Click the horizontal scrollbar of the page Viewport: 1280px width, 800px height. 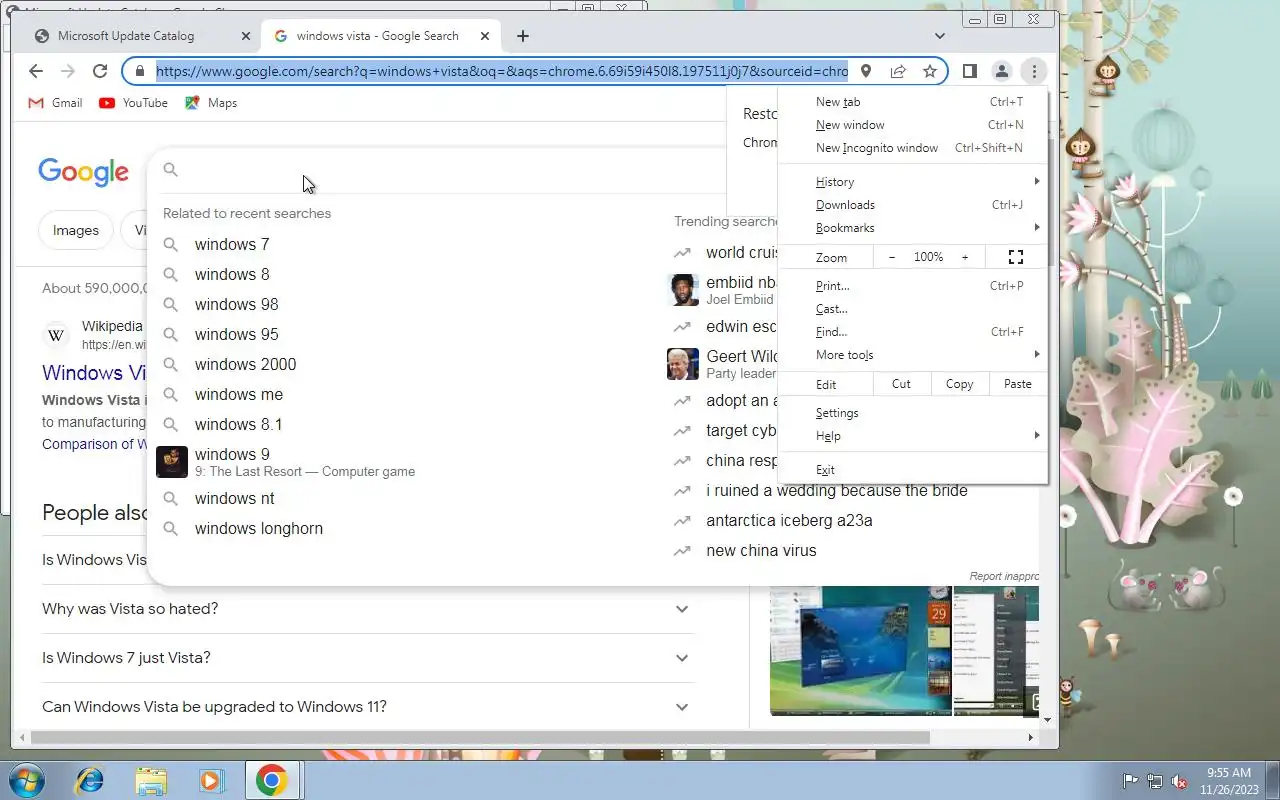pyautogui.click(x=481, y=738)
